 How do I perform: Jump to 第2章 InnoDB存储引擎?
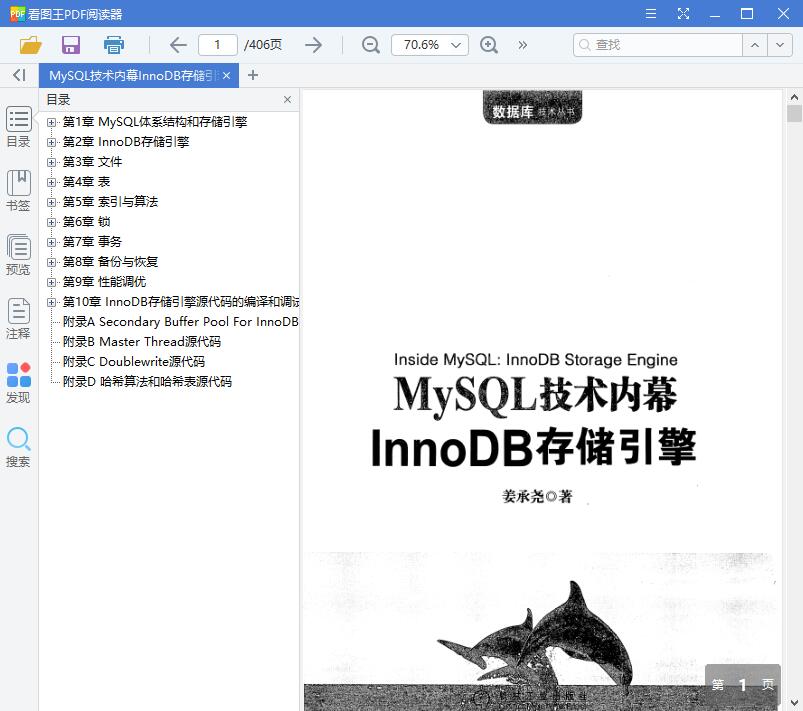(126, 142)
